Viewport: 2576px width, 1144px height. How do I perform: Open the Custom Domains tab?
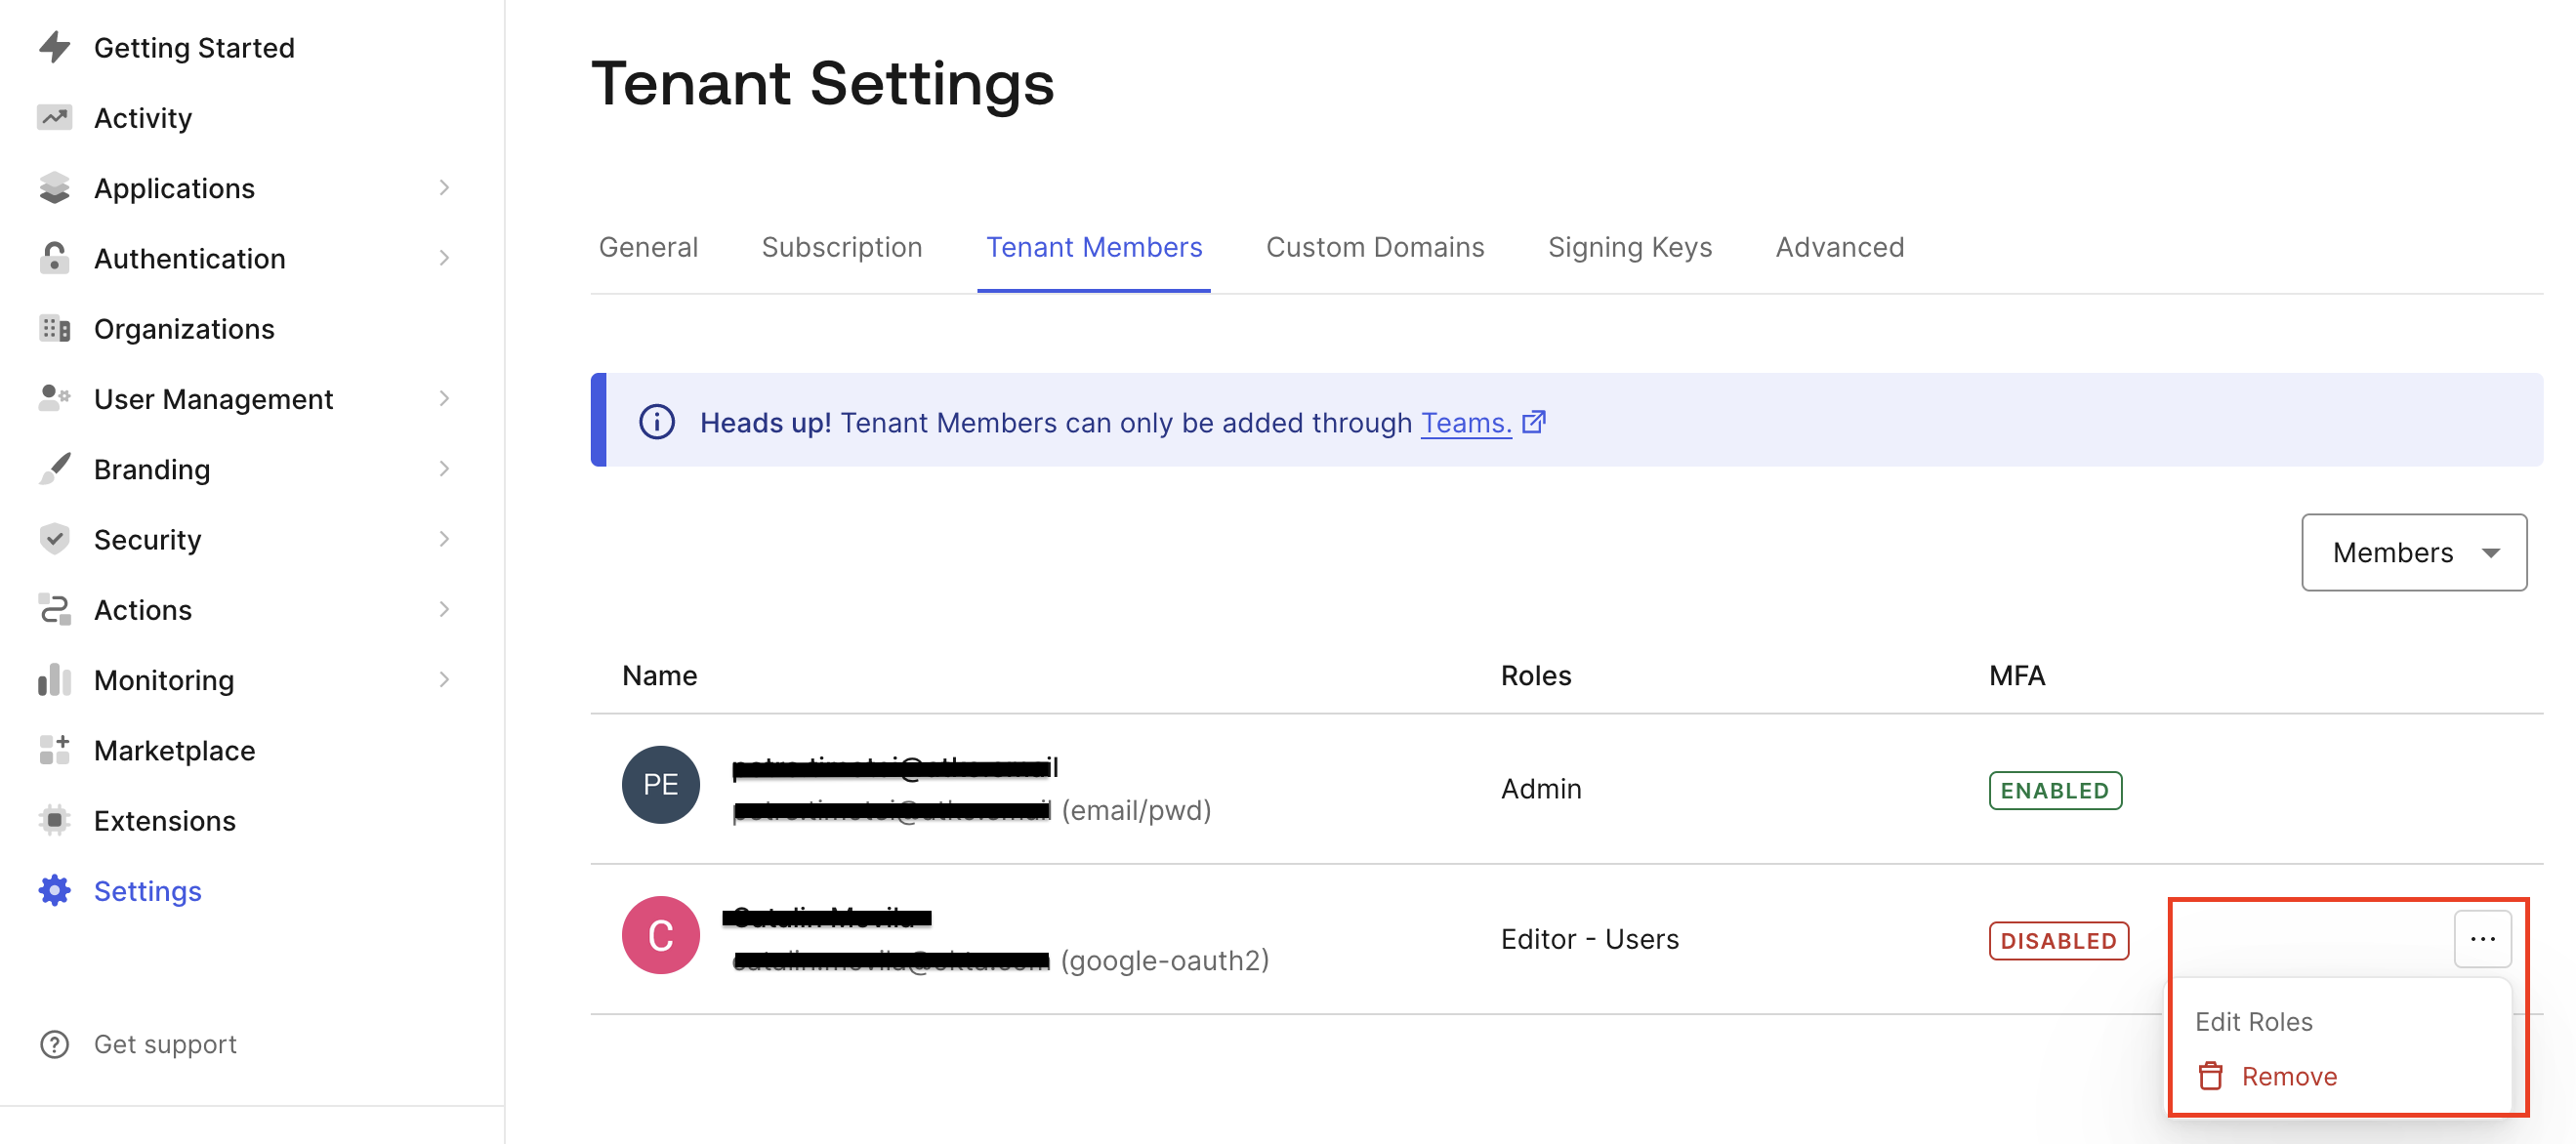[x=1375, y=247]
